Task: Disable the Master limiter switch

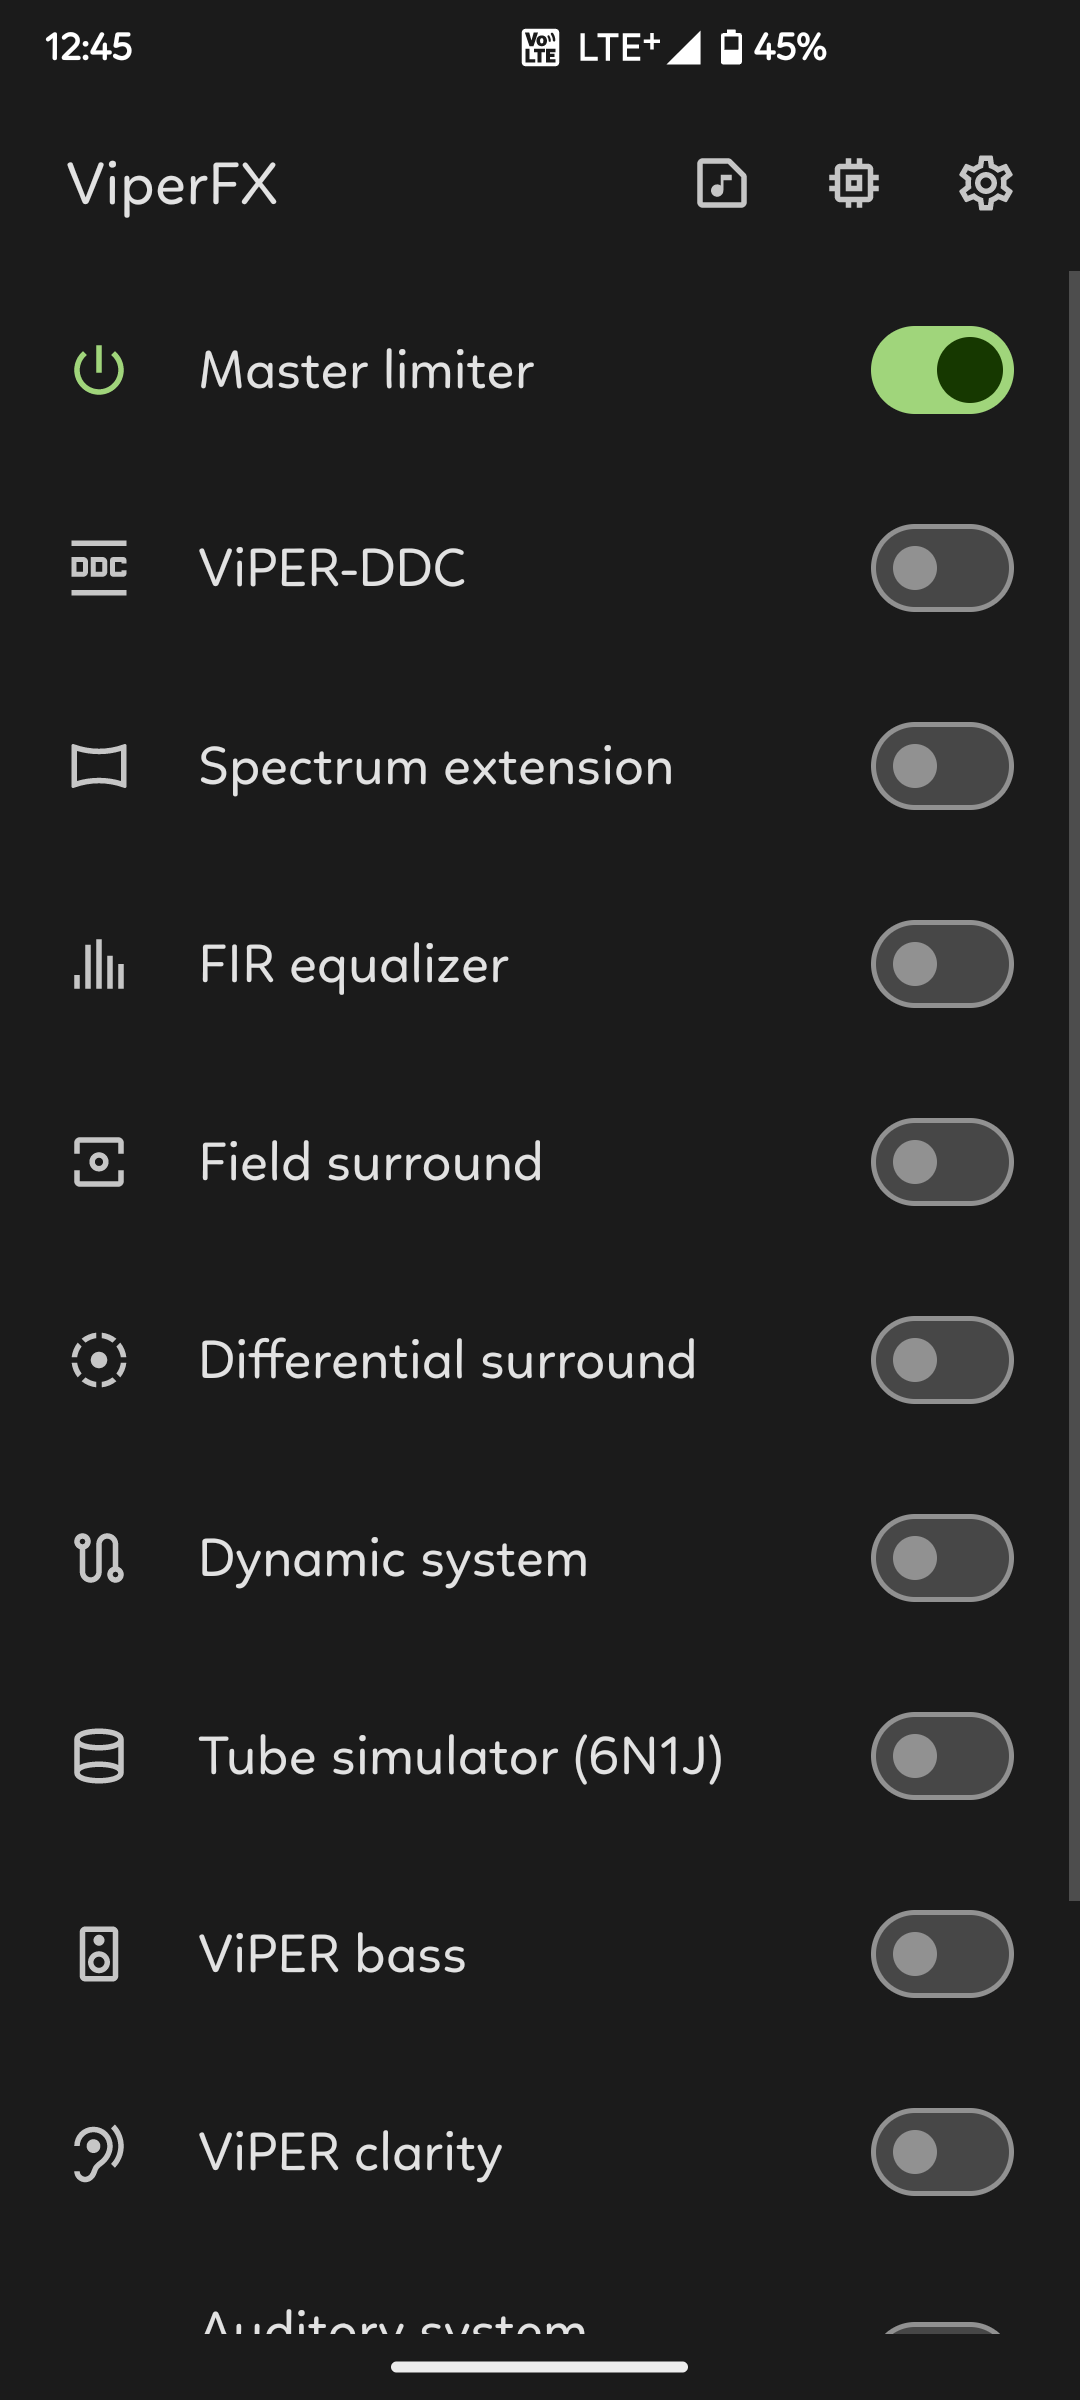Action: 941,370
